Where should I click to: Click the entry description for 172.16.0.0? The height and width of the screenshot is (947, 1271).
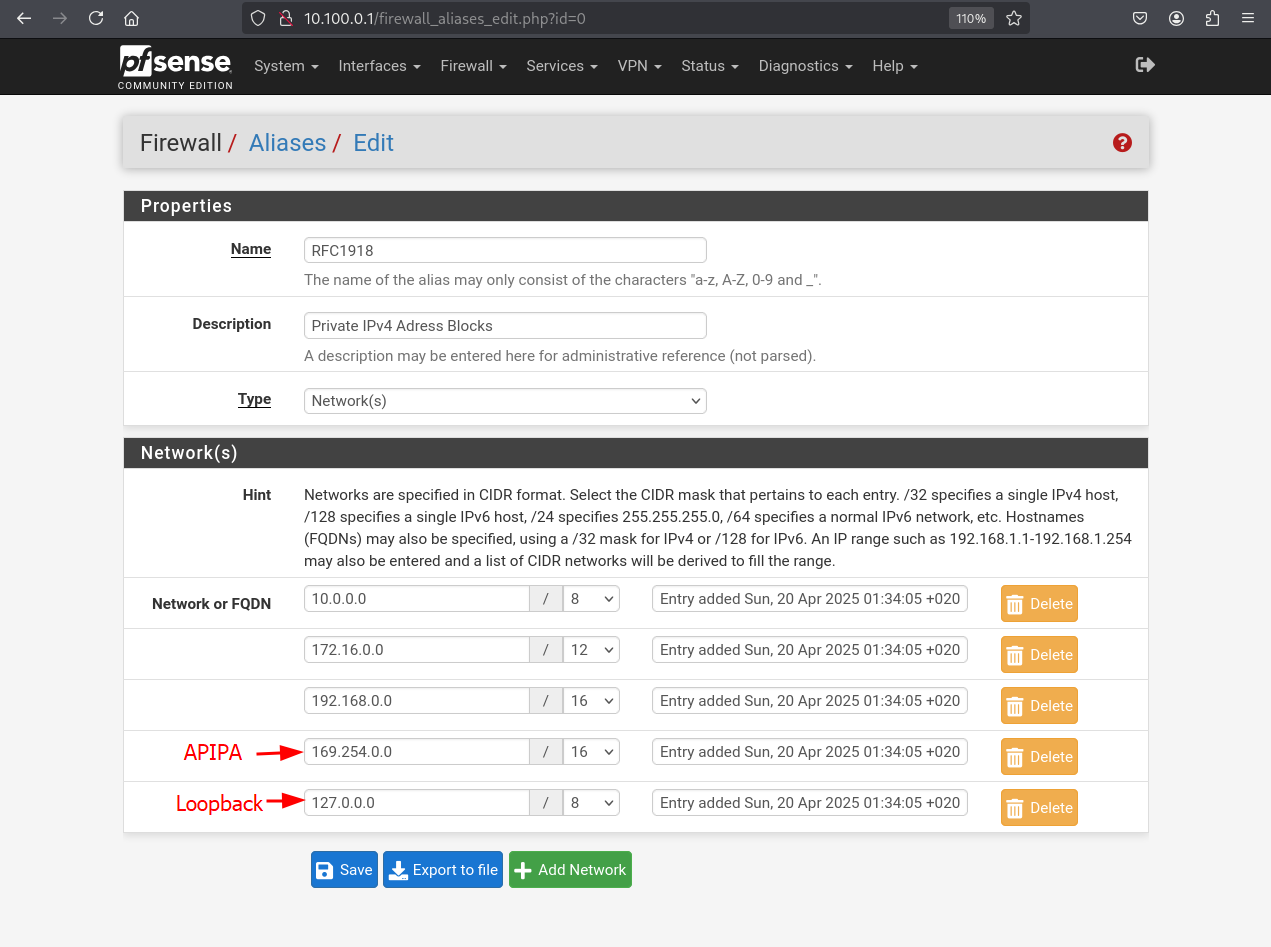tap(810, 650)
